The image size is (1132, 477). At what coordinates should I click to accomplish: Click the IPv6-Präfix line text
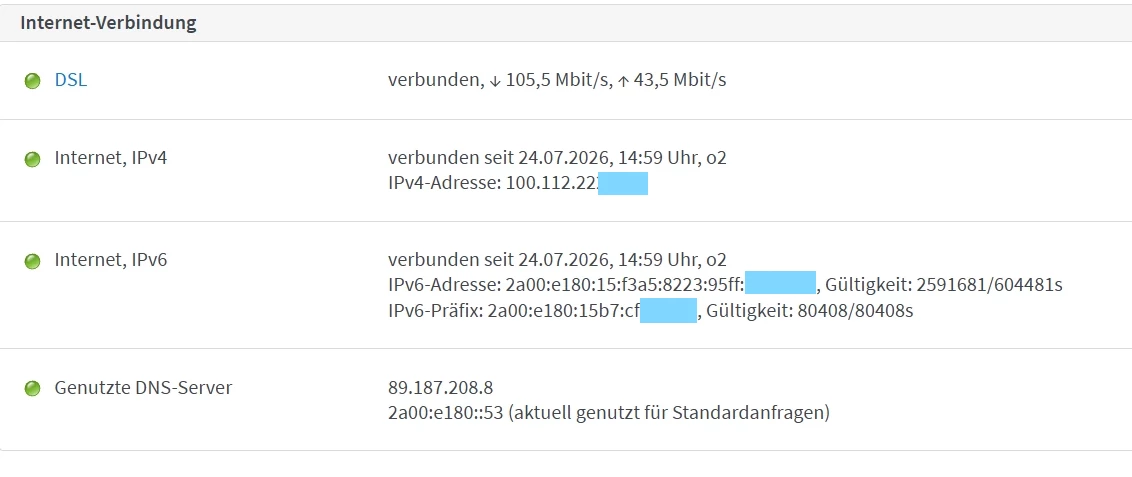coord(650,312)
